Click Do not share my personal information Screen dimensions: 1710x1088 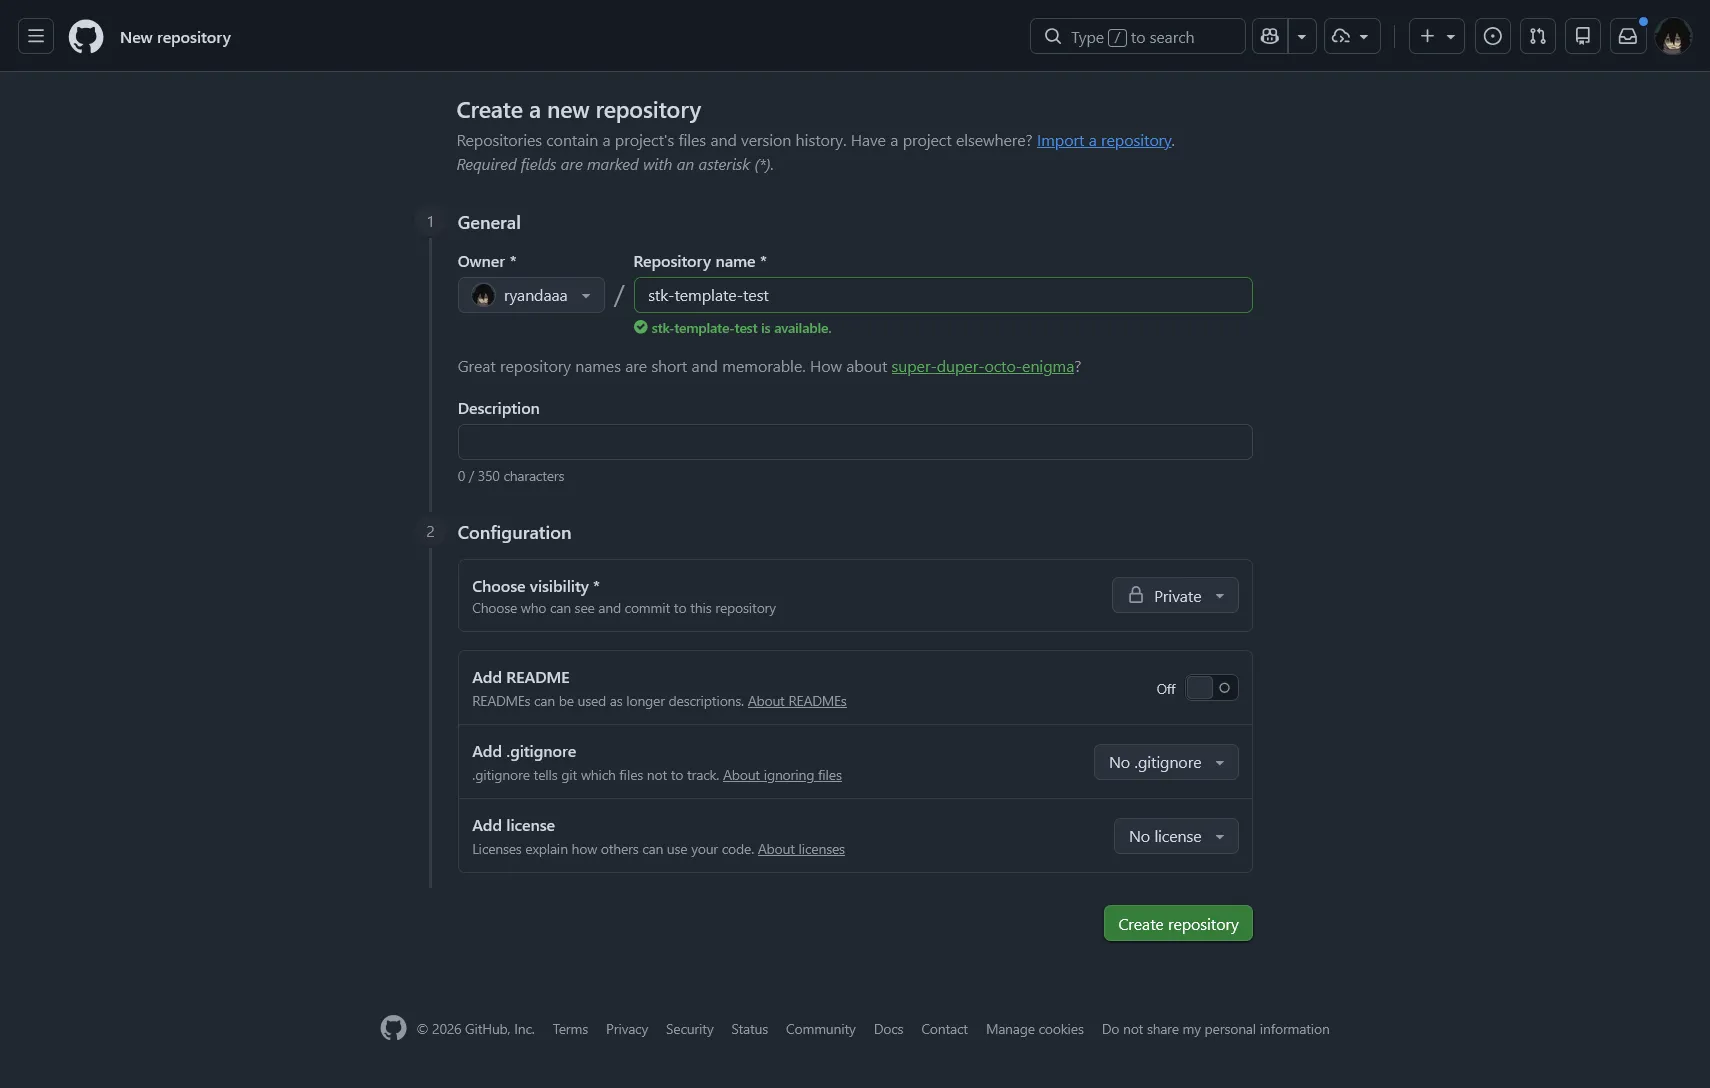1216,1029
